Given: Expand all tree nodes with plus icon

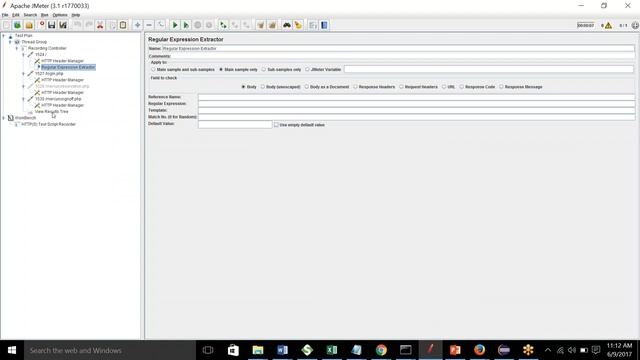Looking at the screenshot, I should (x=138, y=25).
